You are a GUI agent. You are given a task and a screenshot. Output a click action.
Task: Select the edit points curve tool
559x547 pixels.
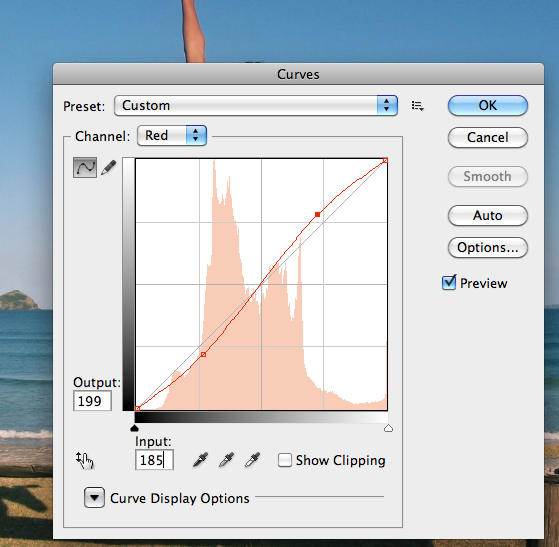point(85,167)
